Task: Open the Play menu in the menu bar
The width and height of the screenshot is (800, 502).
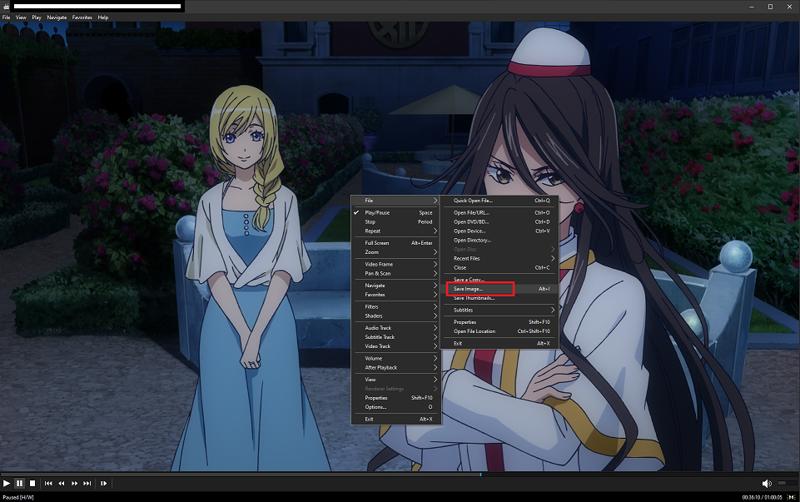Action: pos(37,17)
